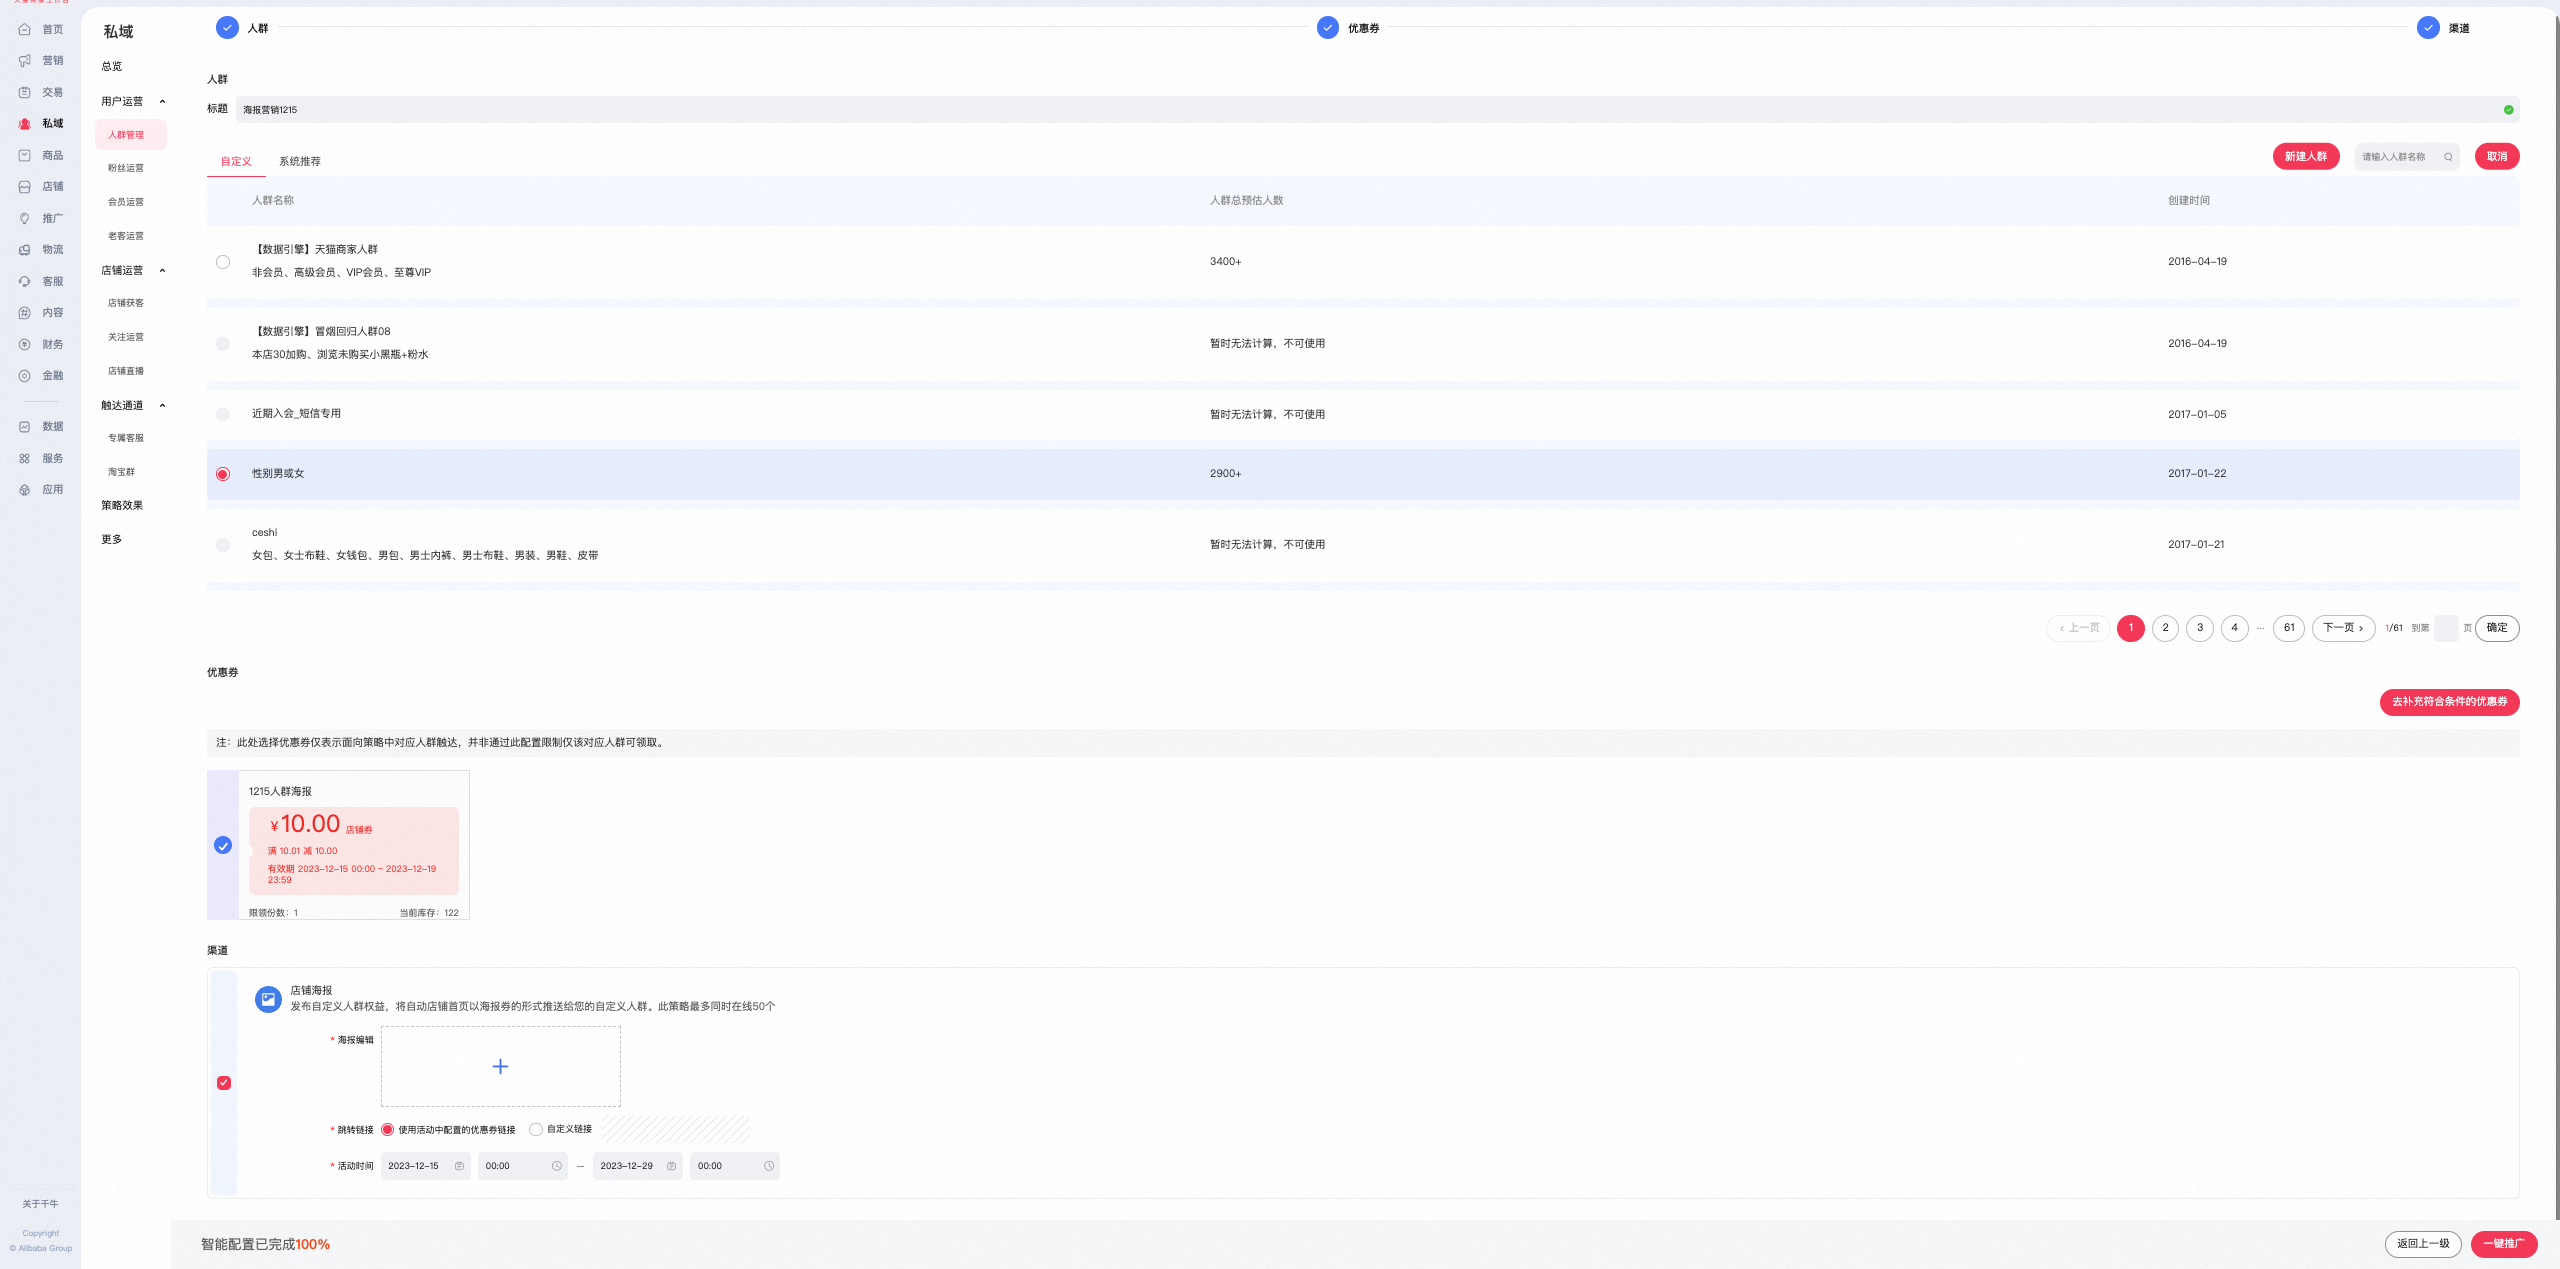Open the 交易 trade sidebar icon
The height and width of the screenshot is (1269, 2560).
[25, 92]
